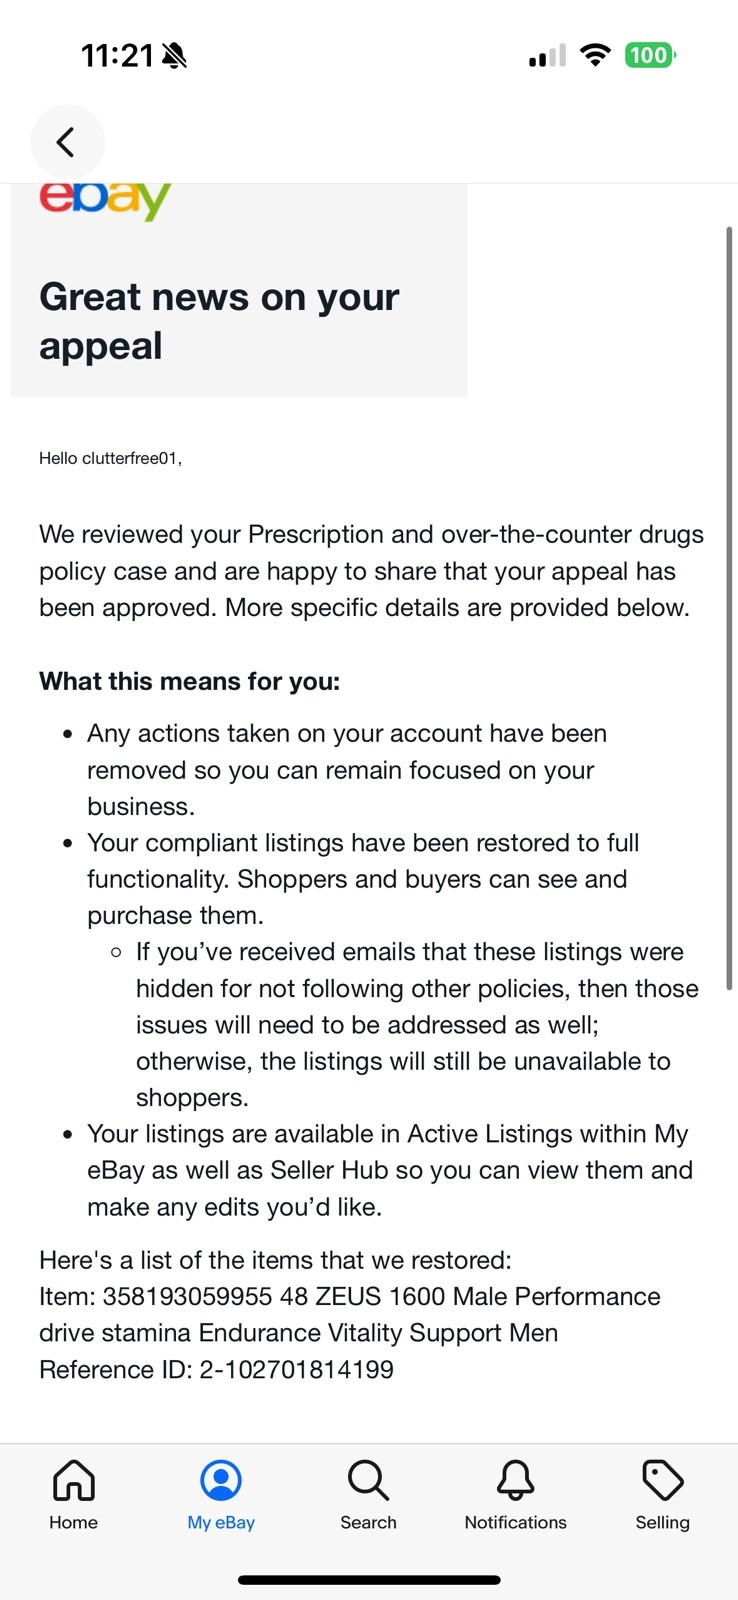Tap the 'Great news on your appeal' heading
The image size is (738, 1600).
(x=219, y=321)
